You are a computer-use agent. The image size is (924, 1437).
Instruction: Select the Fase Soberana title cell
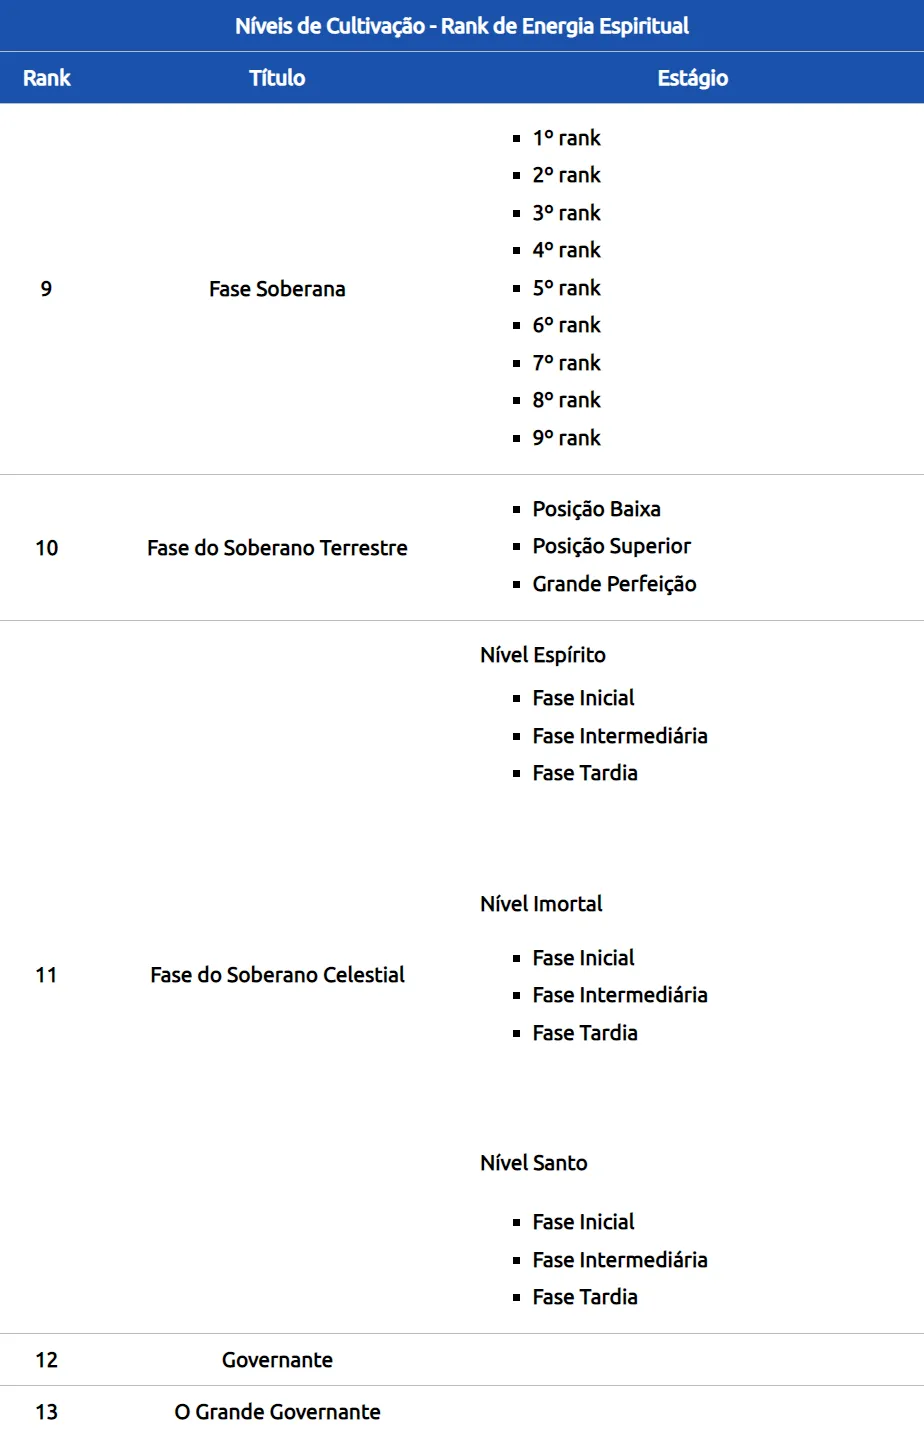point(277,289)
